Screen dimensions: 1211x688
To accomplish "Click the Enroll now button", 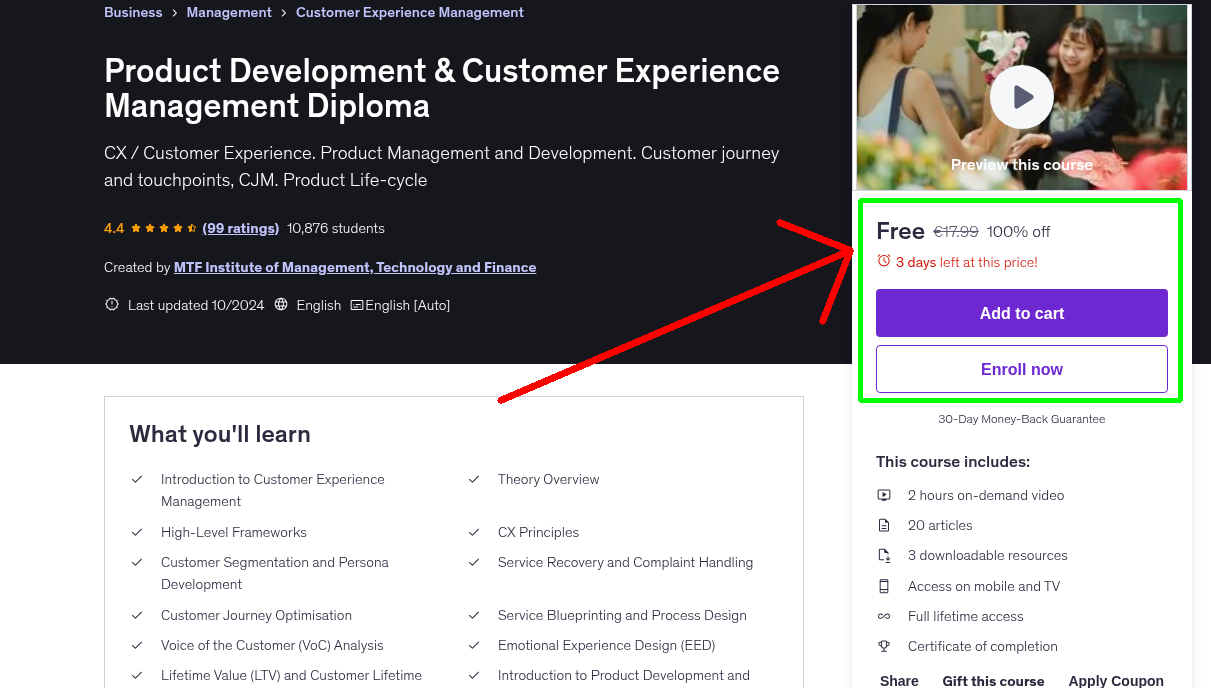I will coord(1021,369).
